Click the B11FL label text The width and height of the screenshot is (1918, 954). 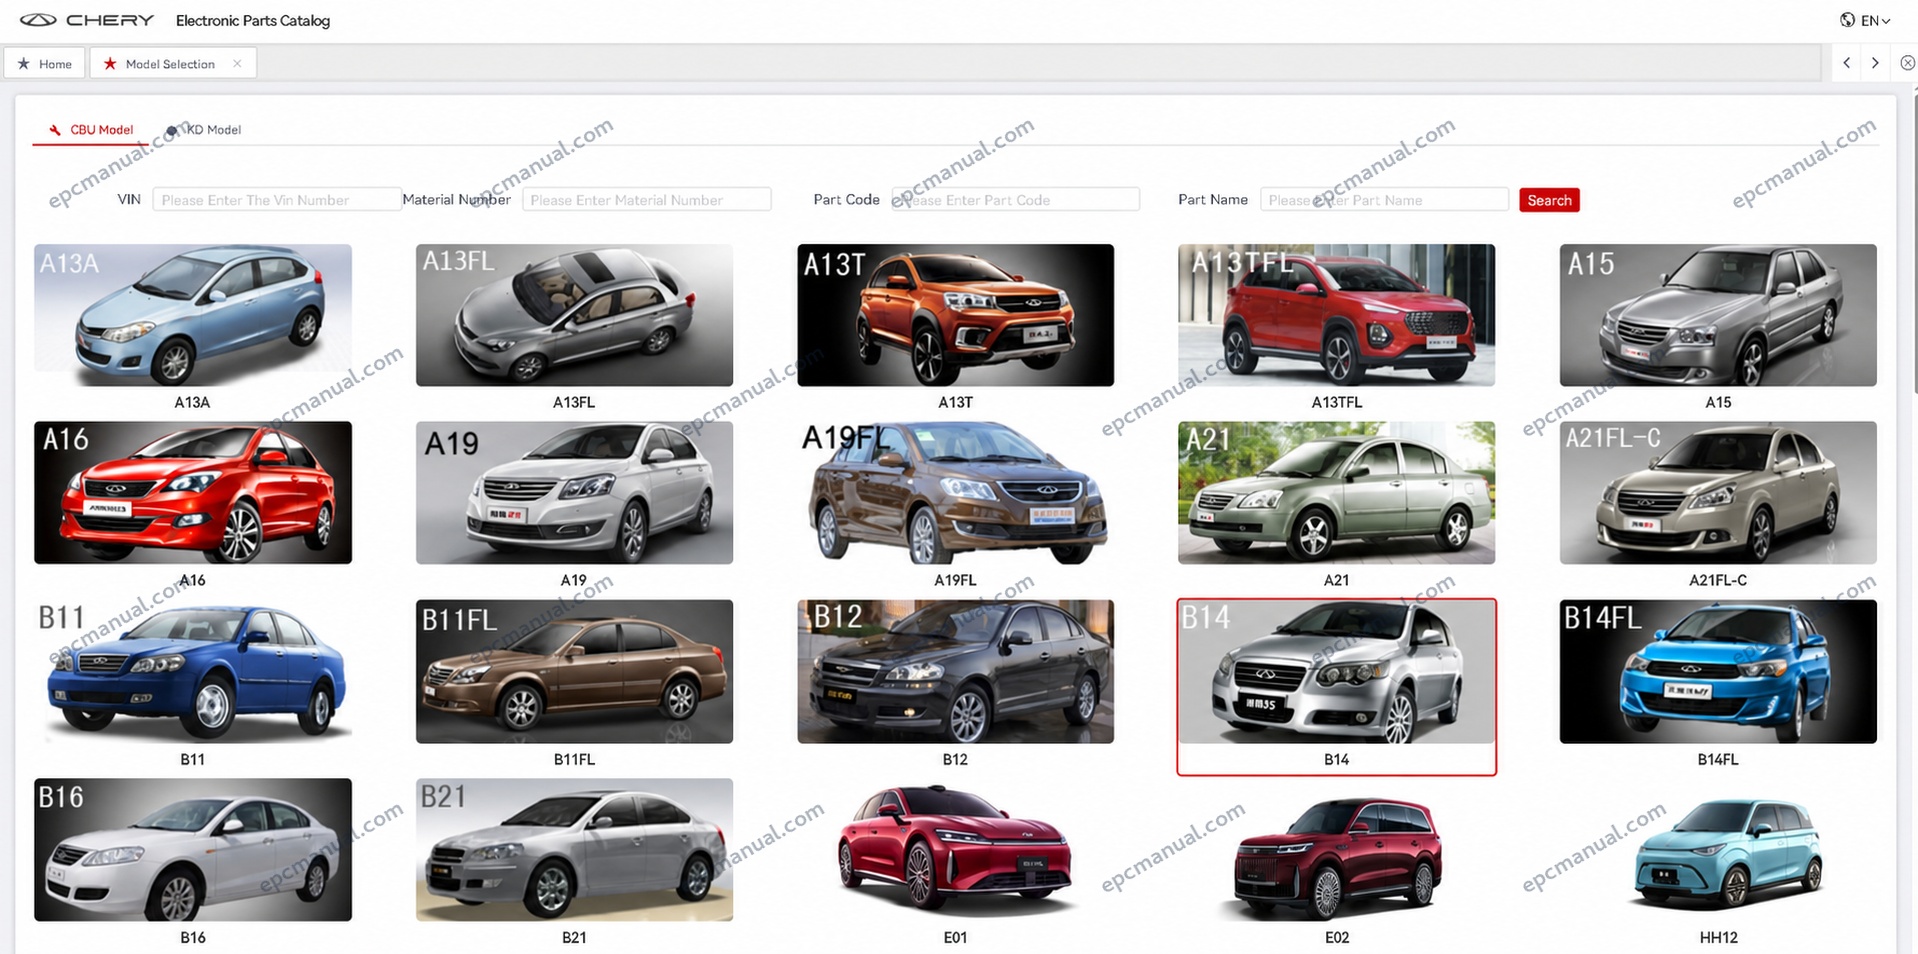pyautogui.click(x=574, y=759)
